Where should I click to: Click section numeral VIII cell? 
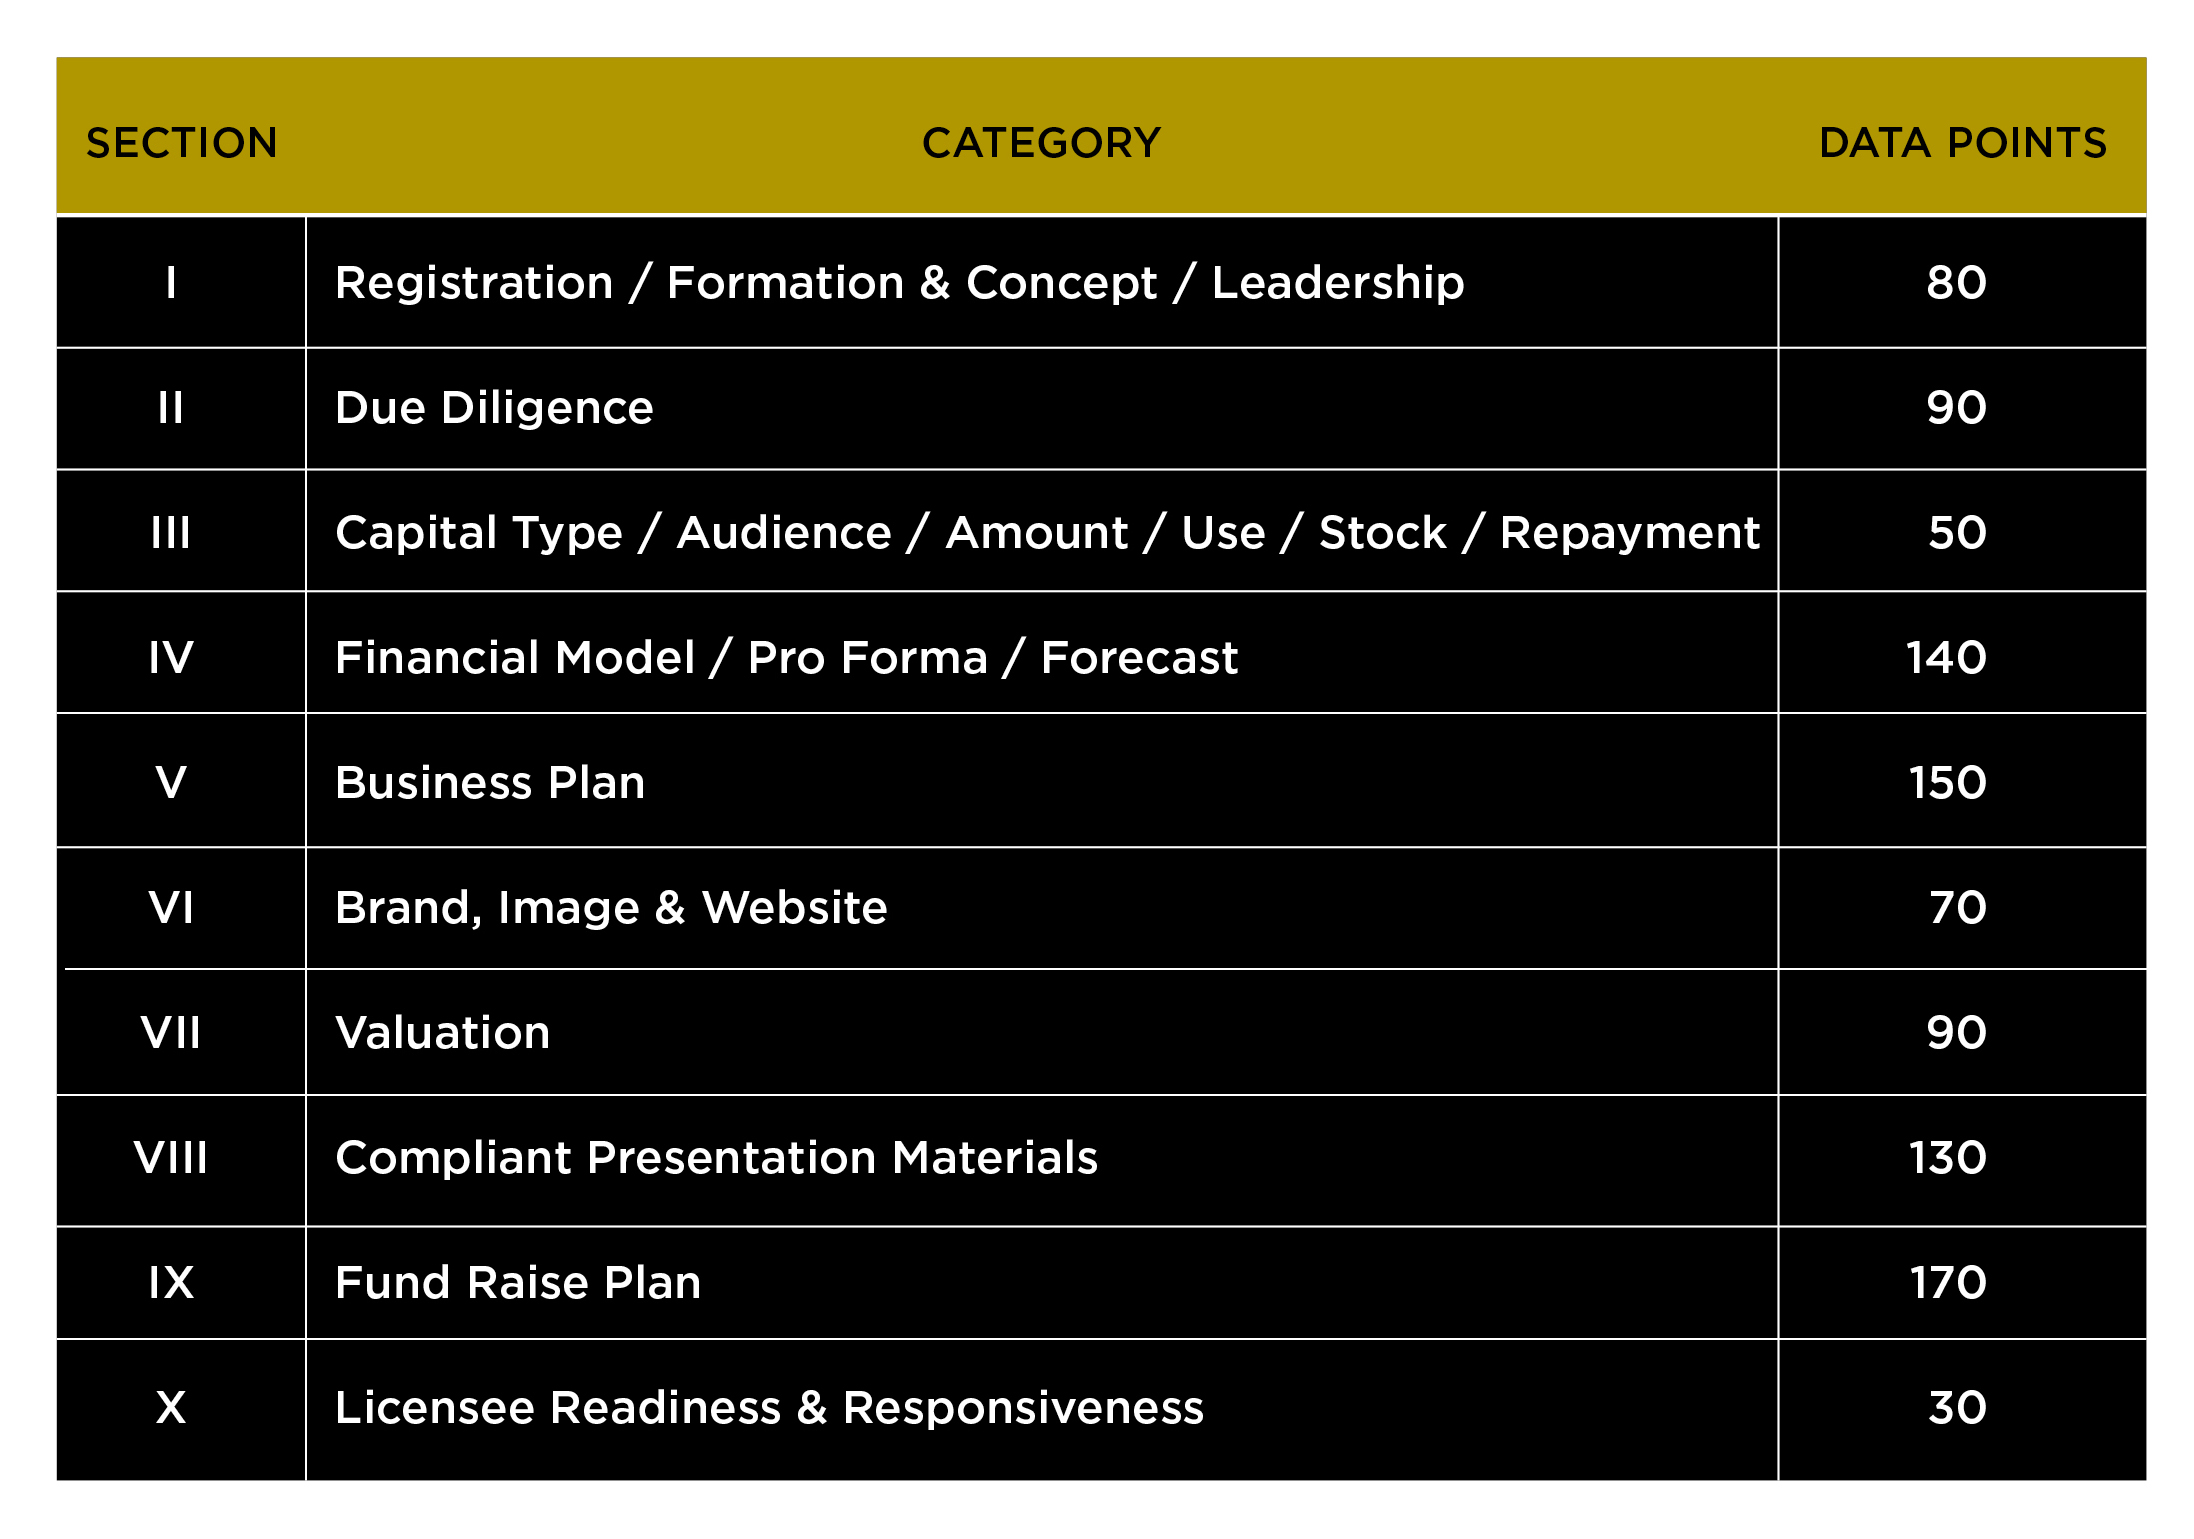[181, 1160]
